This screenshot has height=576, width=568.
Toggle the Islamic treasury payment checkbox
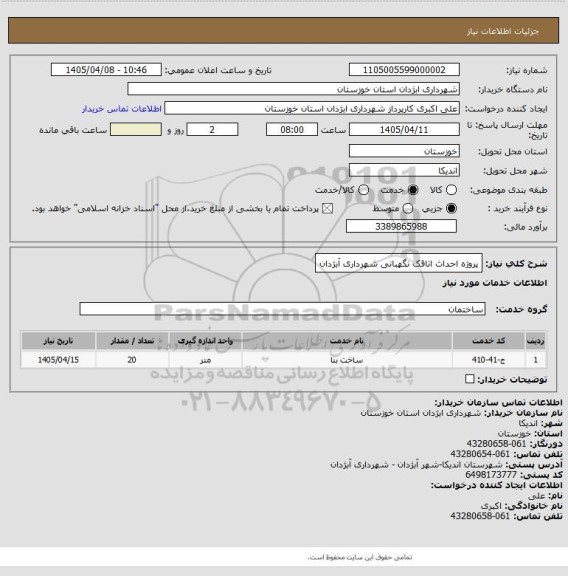327,209
